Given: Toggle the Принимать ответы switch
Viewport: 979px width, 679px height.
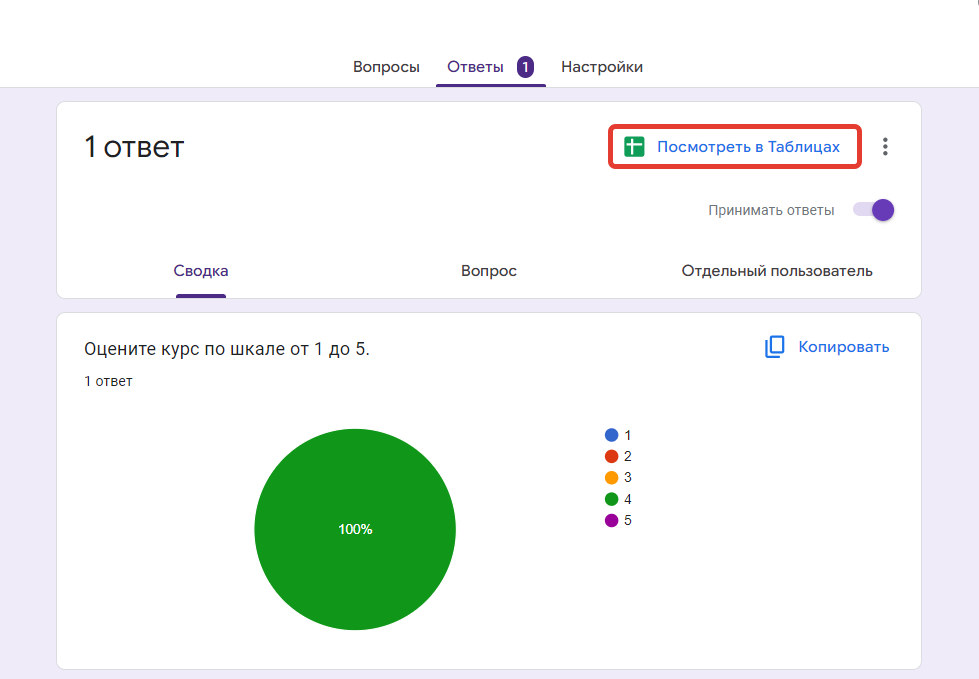Looking at the screenshot, I should pyautogui.click(x=873, y=210).
